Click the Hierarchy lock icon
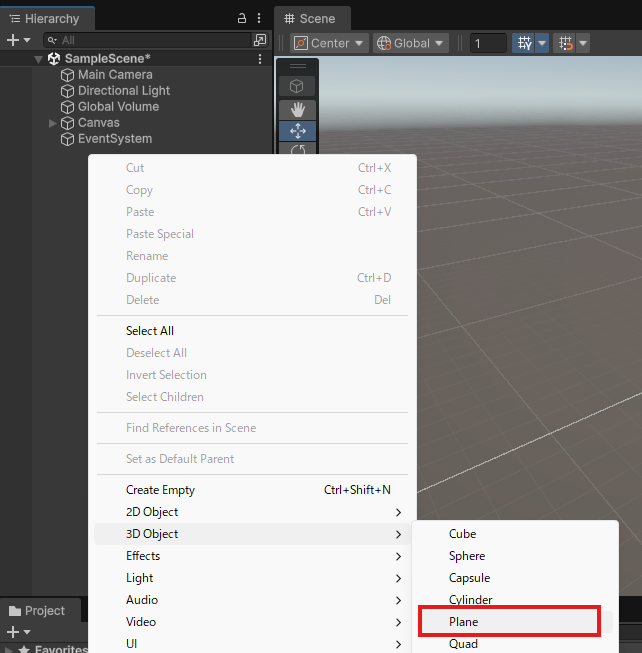 point(241,19)
